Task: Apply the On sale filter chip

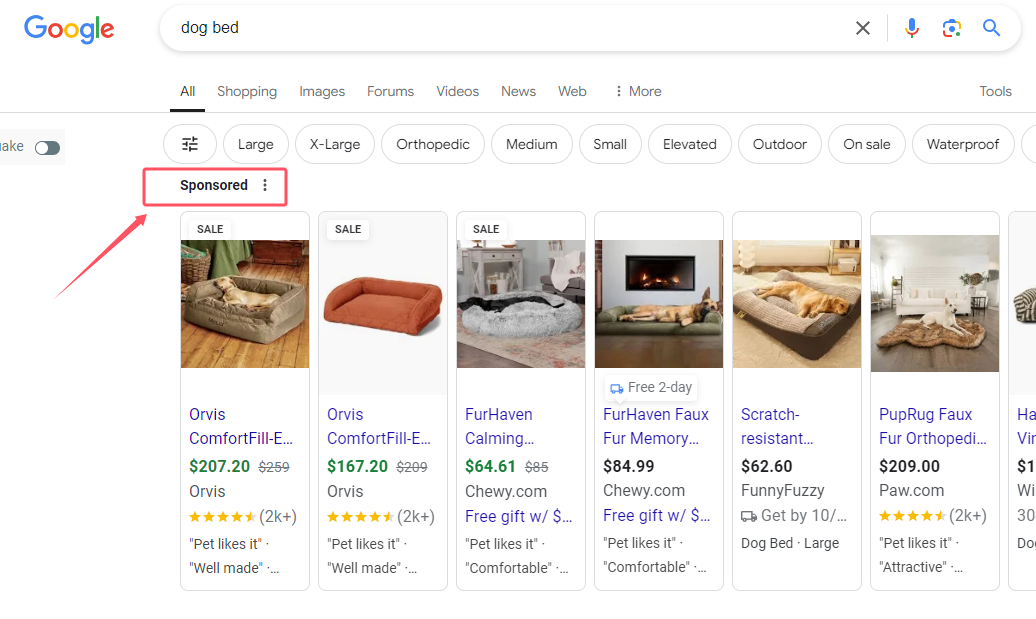Action: click(867, 144)
